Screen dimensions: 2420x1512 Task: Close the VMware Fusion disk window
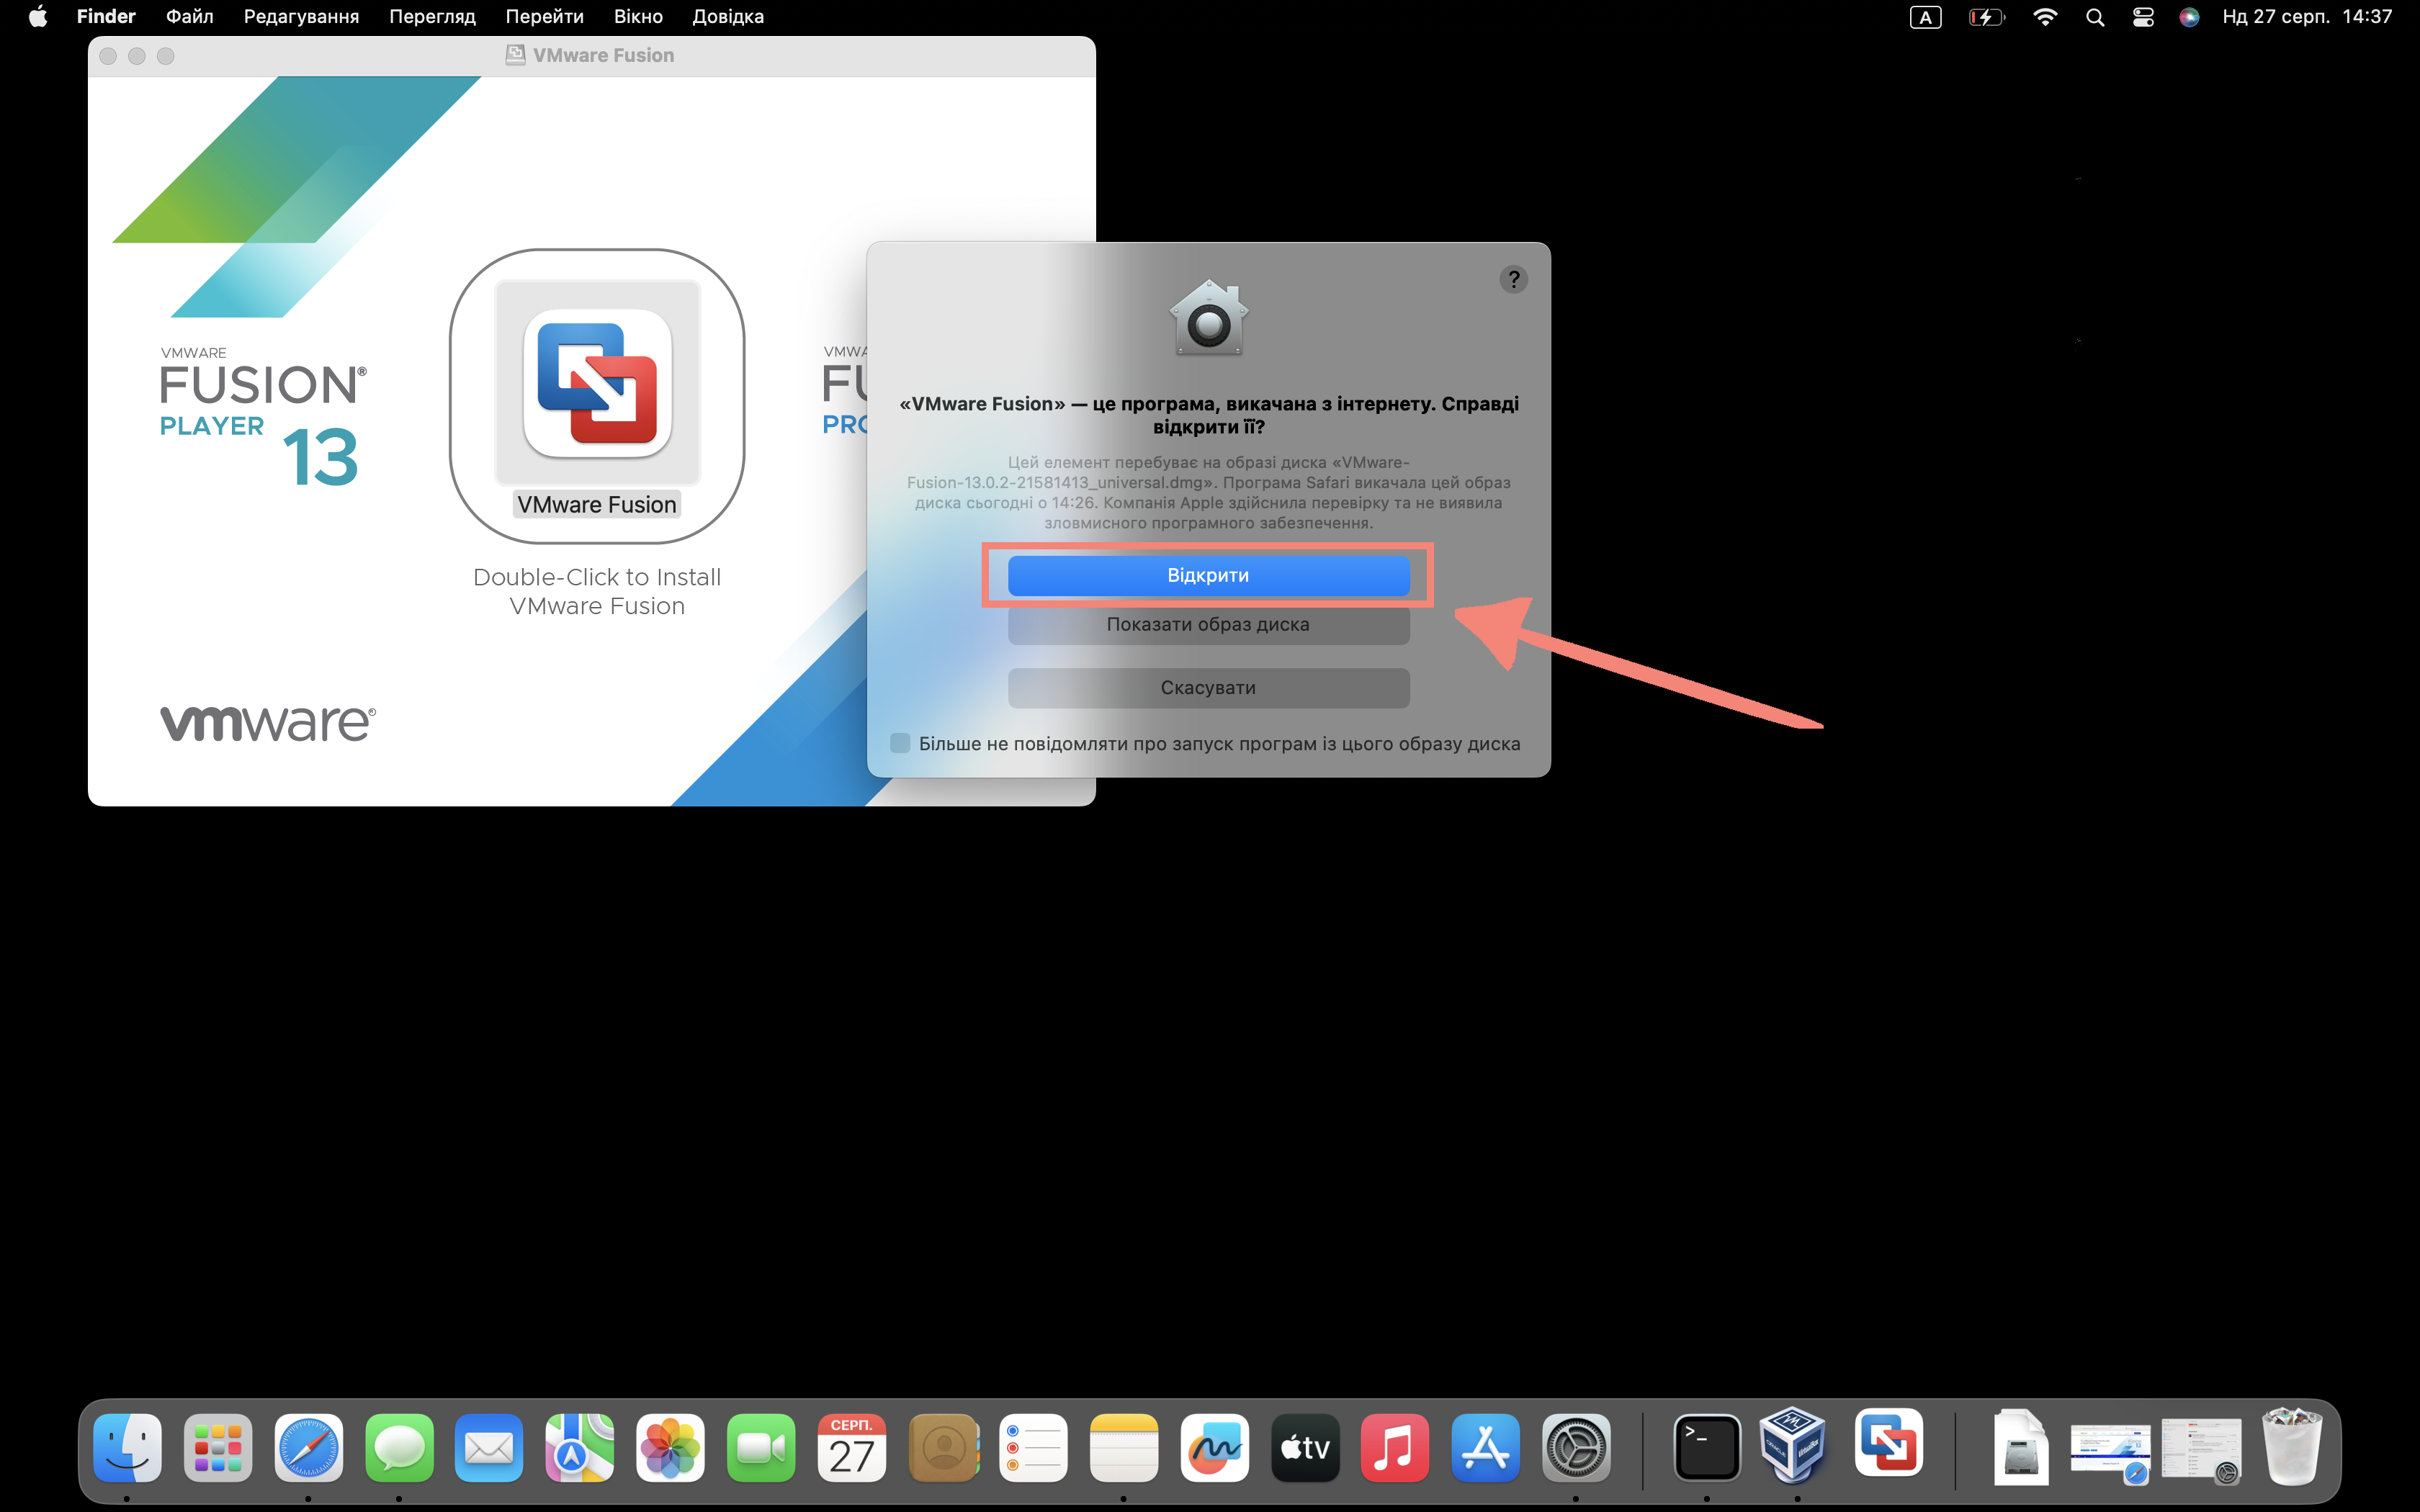(x=108, y=56)
